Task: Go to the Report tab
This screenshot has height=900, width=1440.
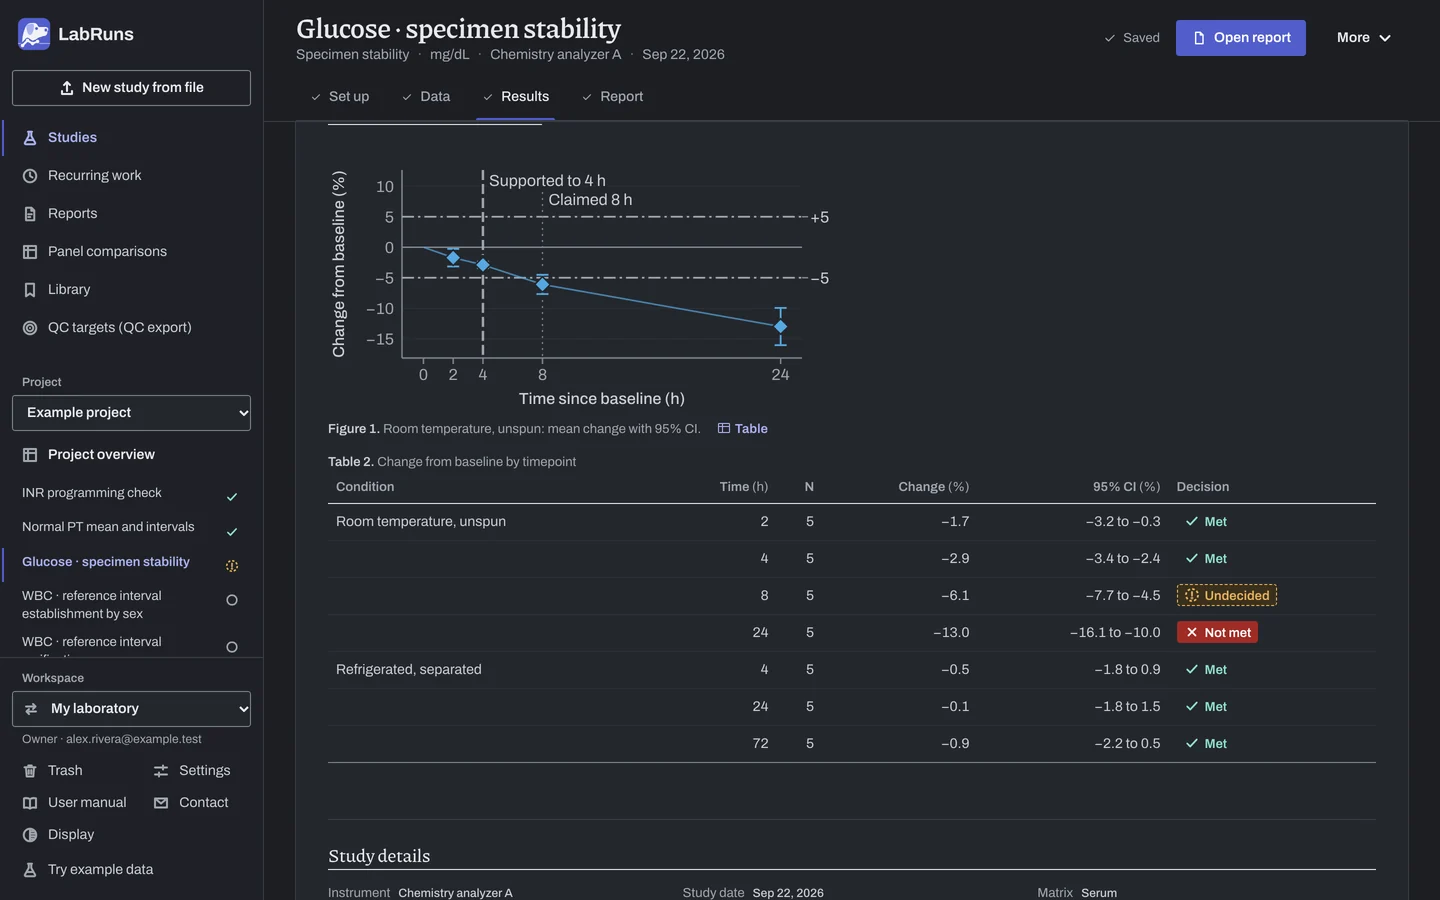Action: point(613,97)
